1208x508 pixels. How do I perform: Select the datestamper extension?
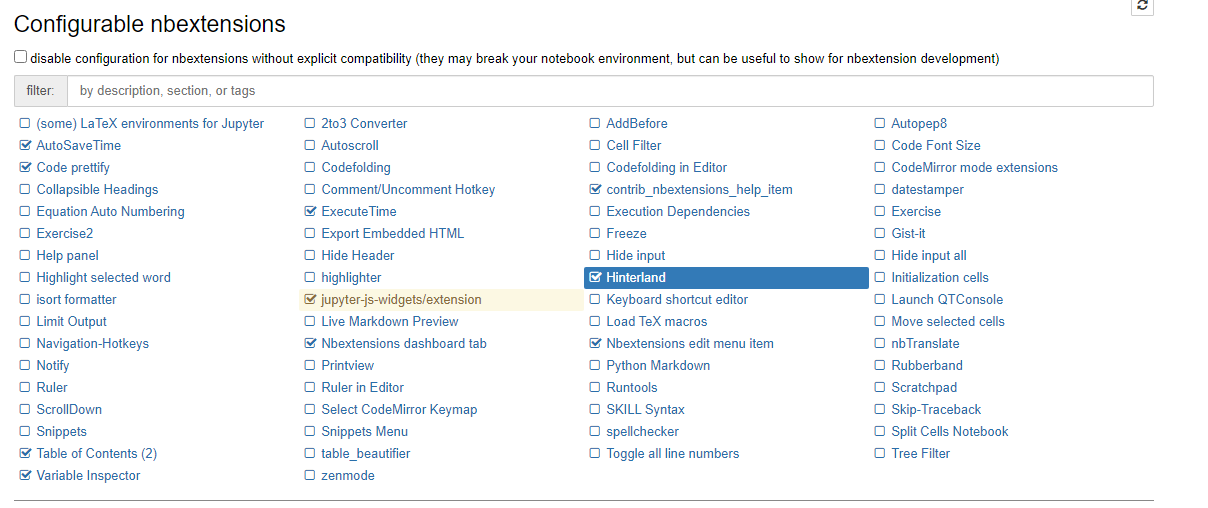tap(928, 189)
